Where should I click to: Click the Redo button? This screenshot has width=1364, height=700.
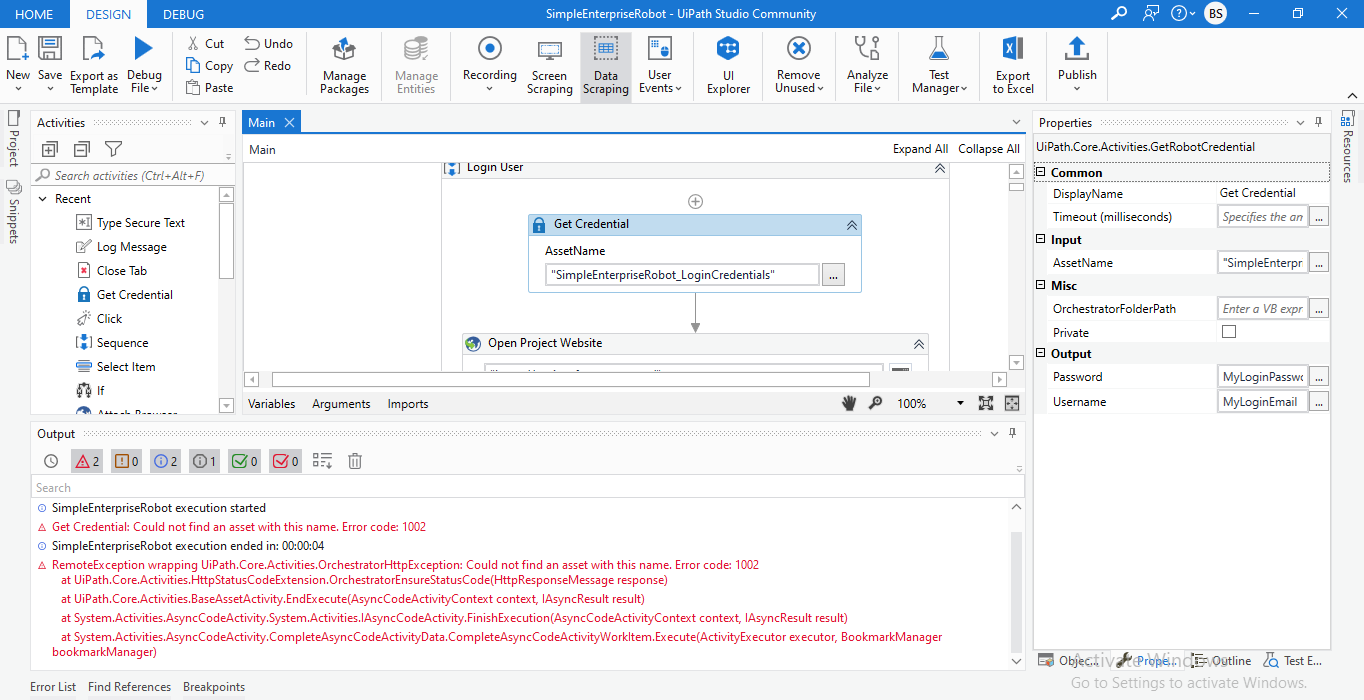click(267, 65)
